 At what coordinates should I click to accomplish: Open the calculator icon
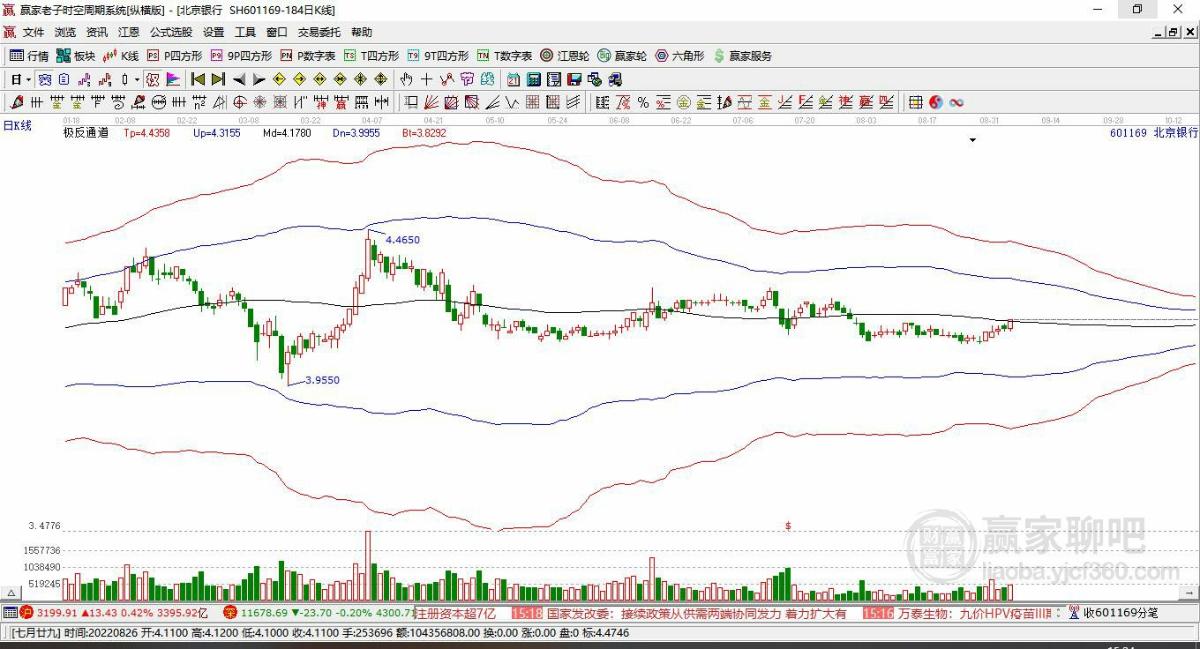pos(535,79)
